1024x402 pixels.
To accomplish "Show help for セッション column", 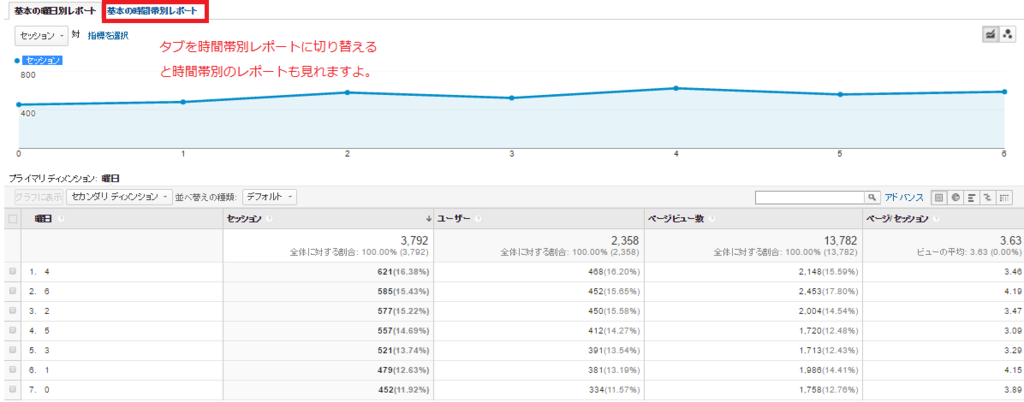I will [x=270, y=219].
